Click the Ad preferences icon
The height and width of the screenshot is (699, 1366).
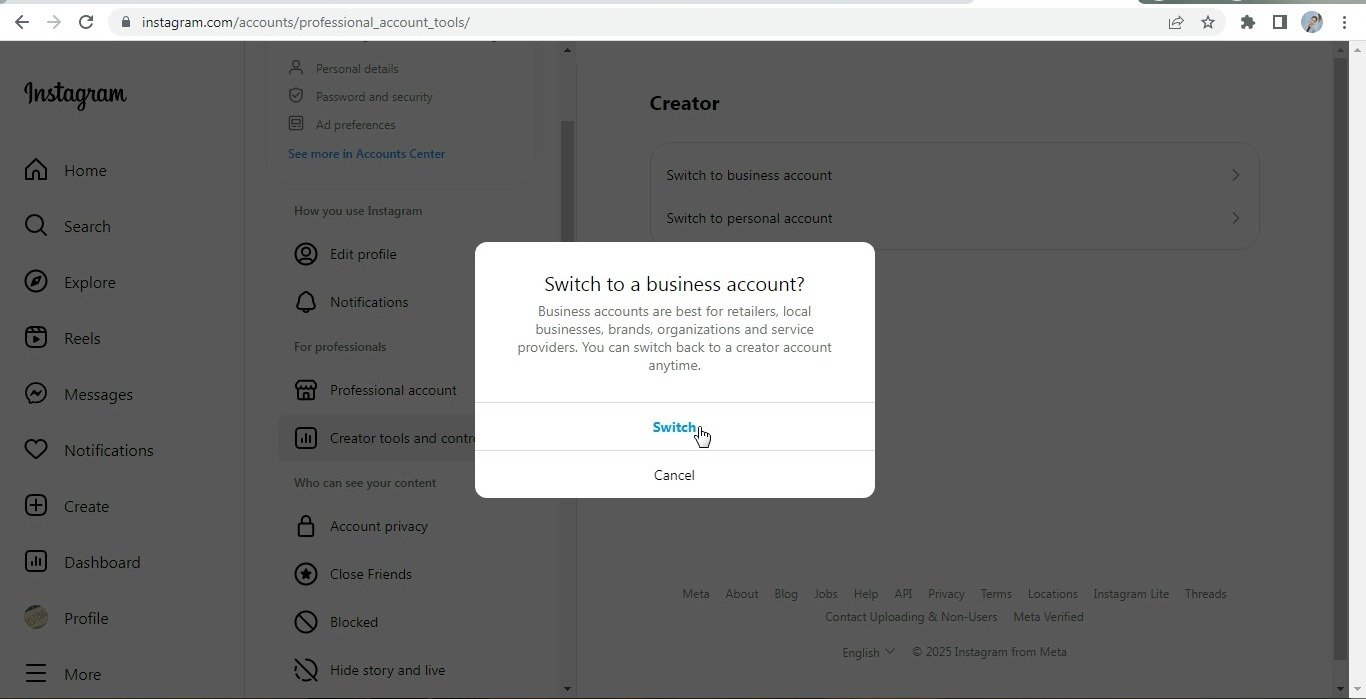296,124
